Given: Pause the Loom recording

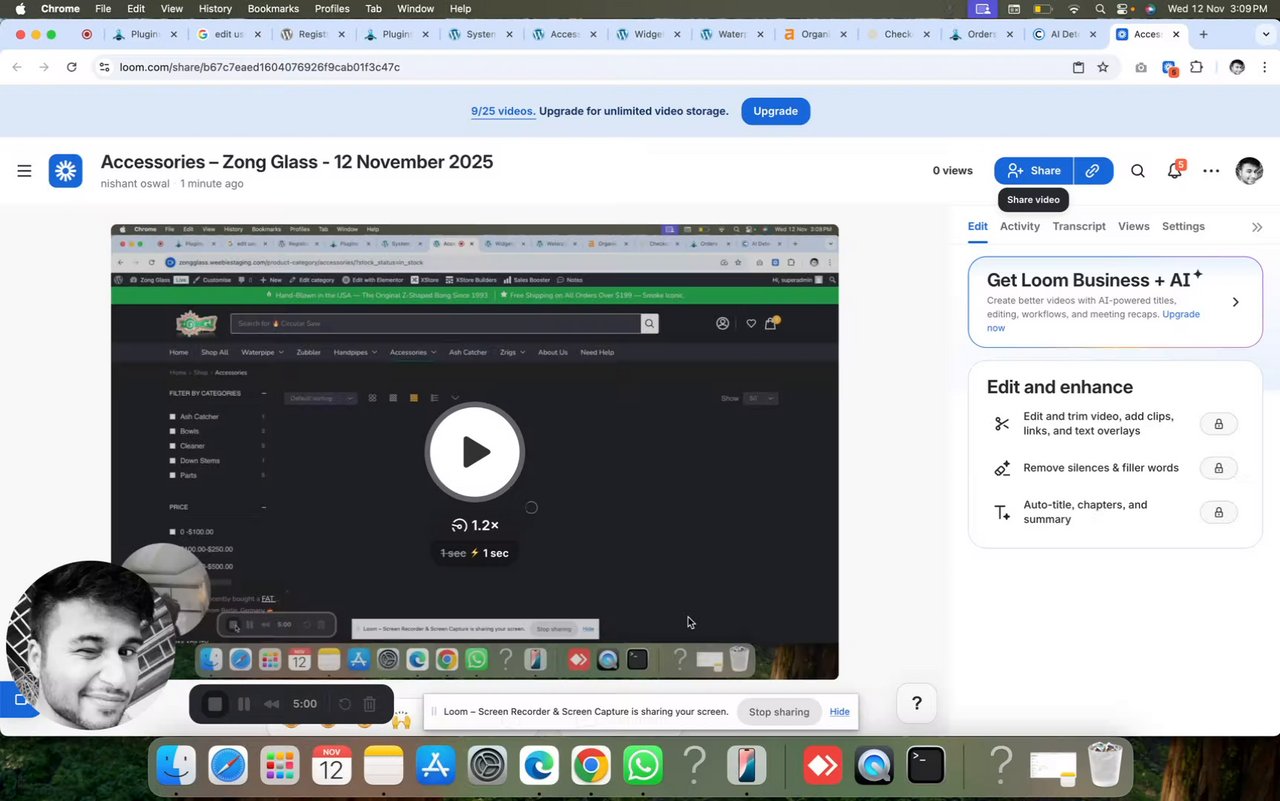Looking at the screenshot, I should click(x=244, y=704).
